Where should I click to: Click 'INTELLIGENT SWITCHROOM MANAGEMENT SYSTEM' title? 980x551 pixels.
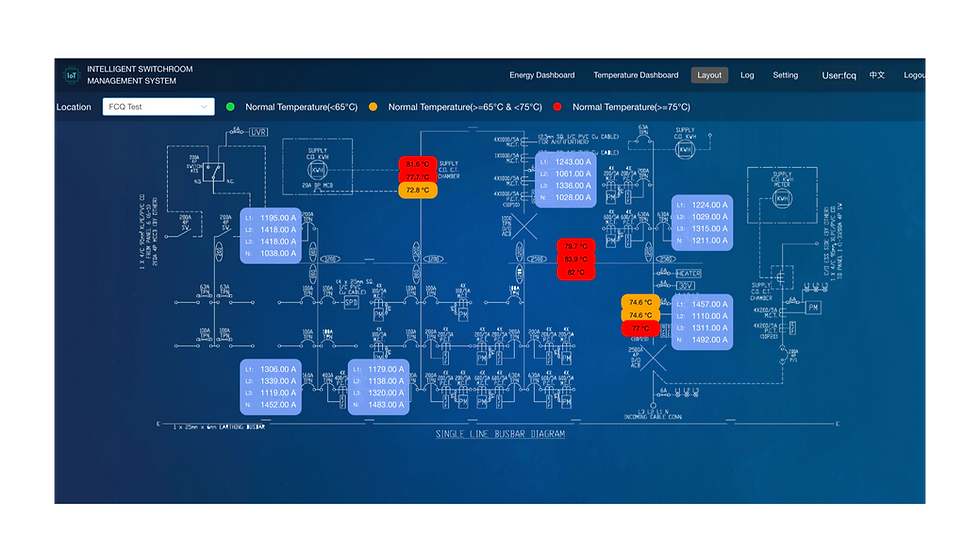click(140, 75)
